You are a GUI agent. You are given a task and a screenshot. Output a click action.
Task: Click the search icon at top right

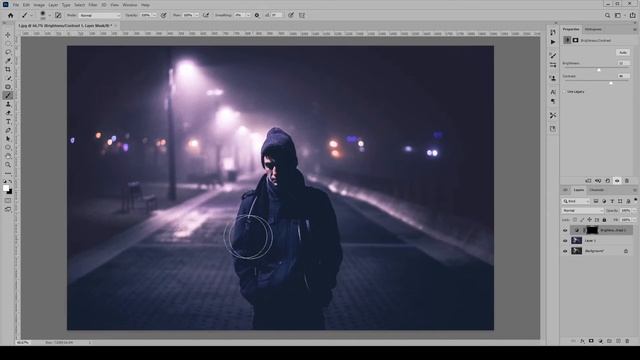(607, 15)
